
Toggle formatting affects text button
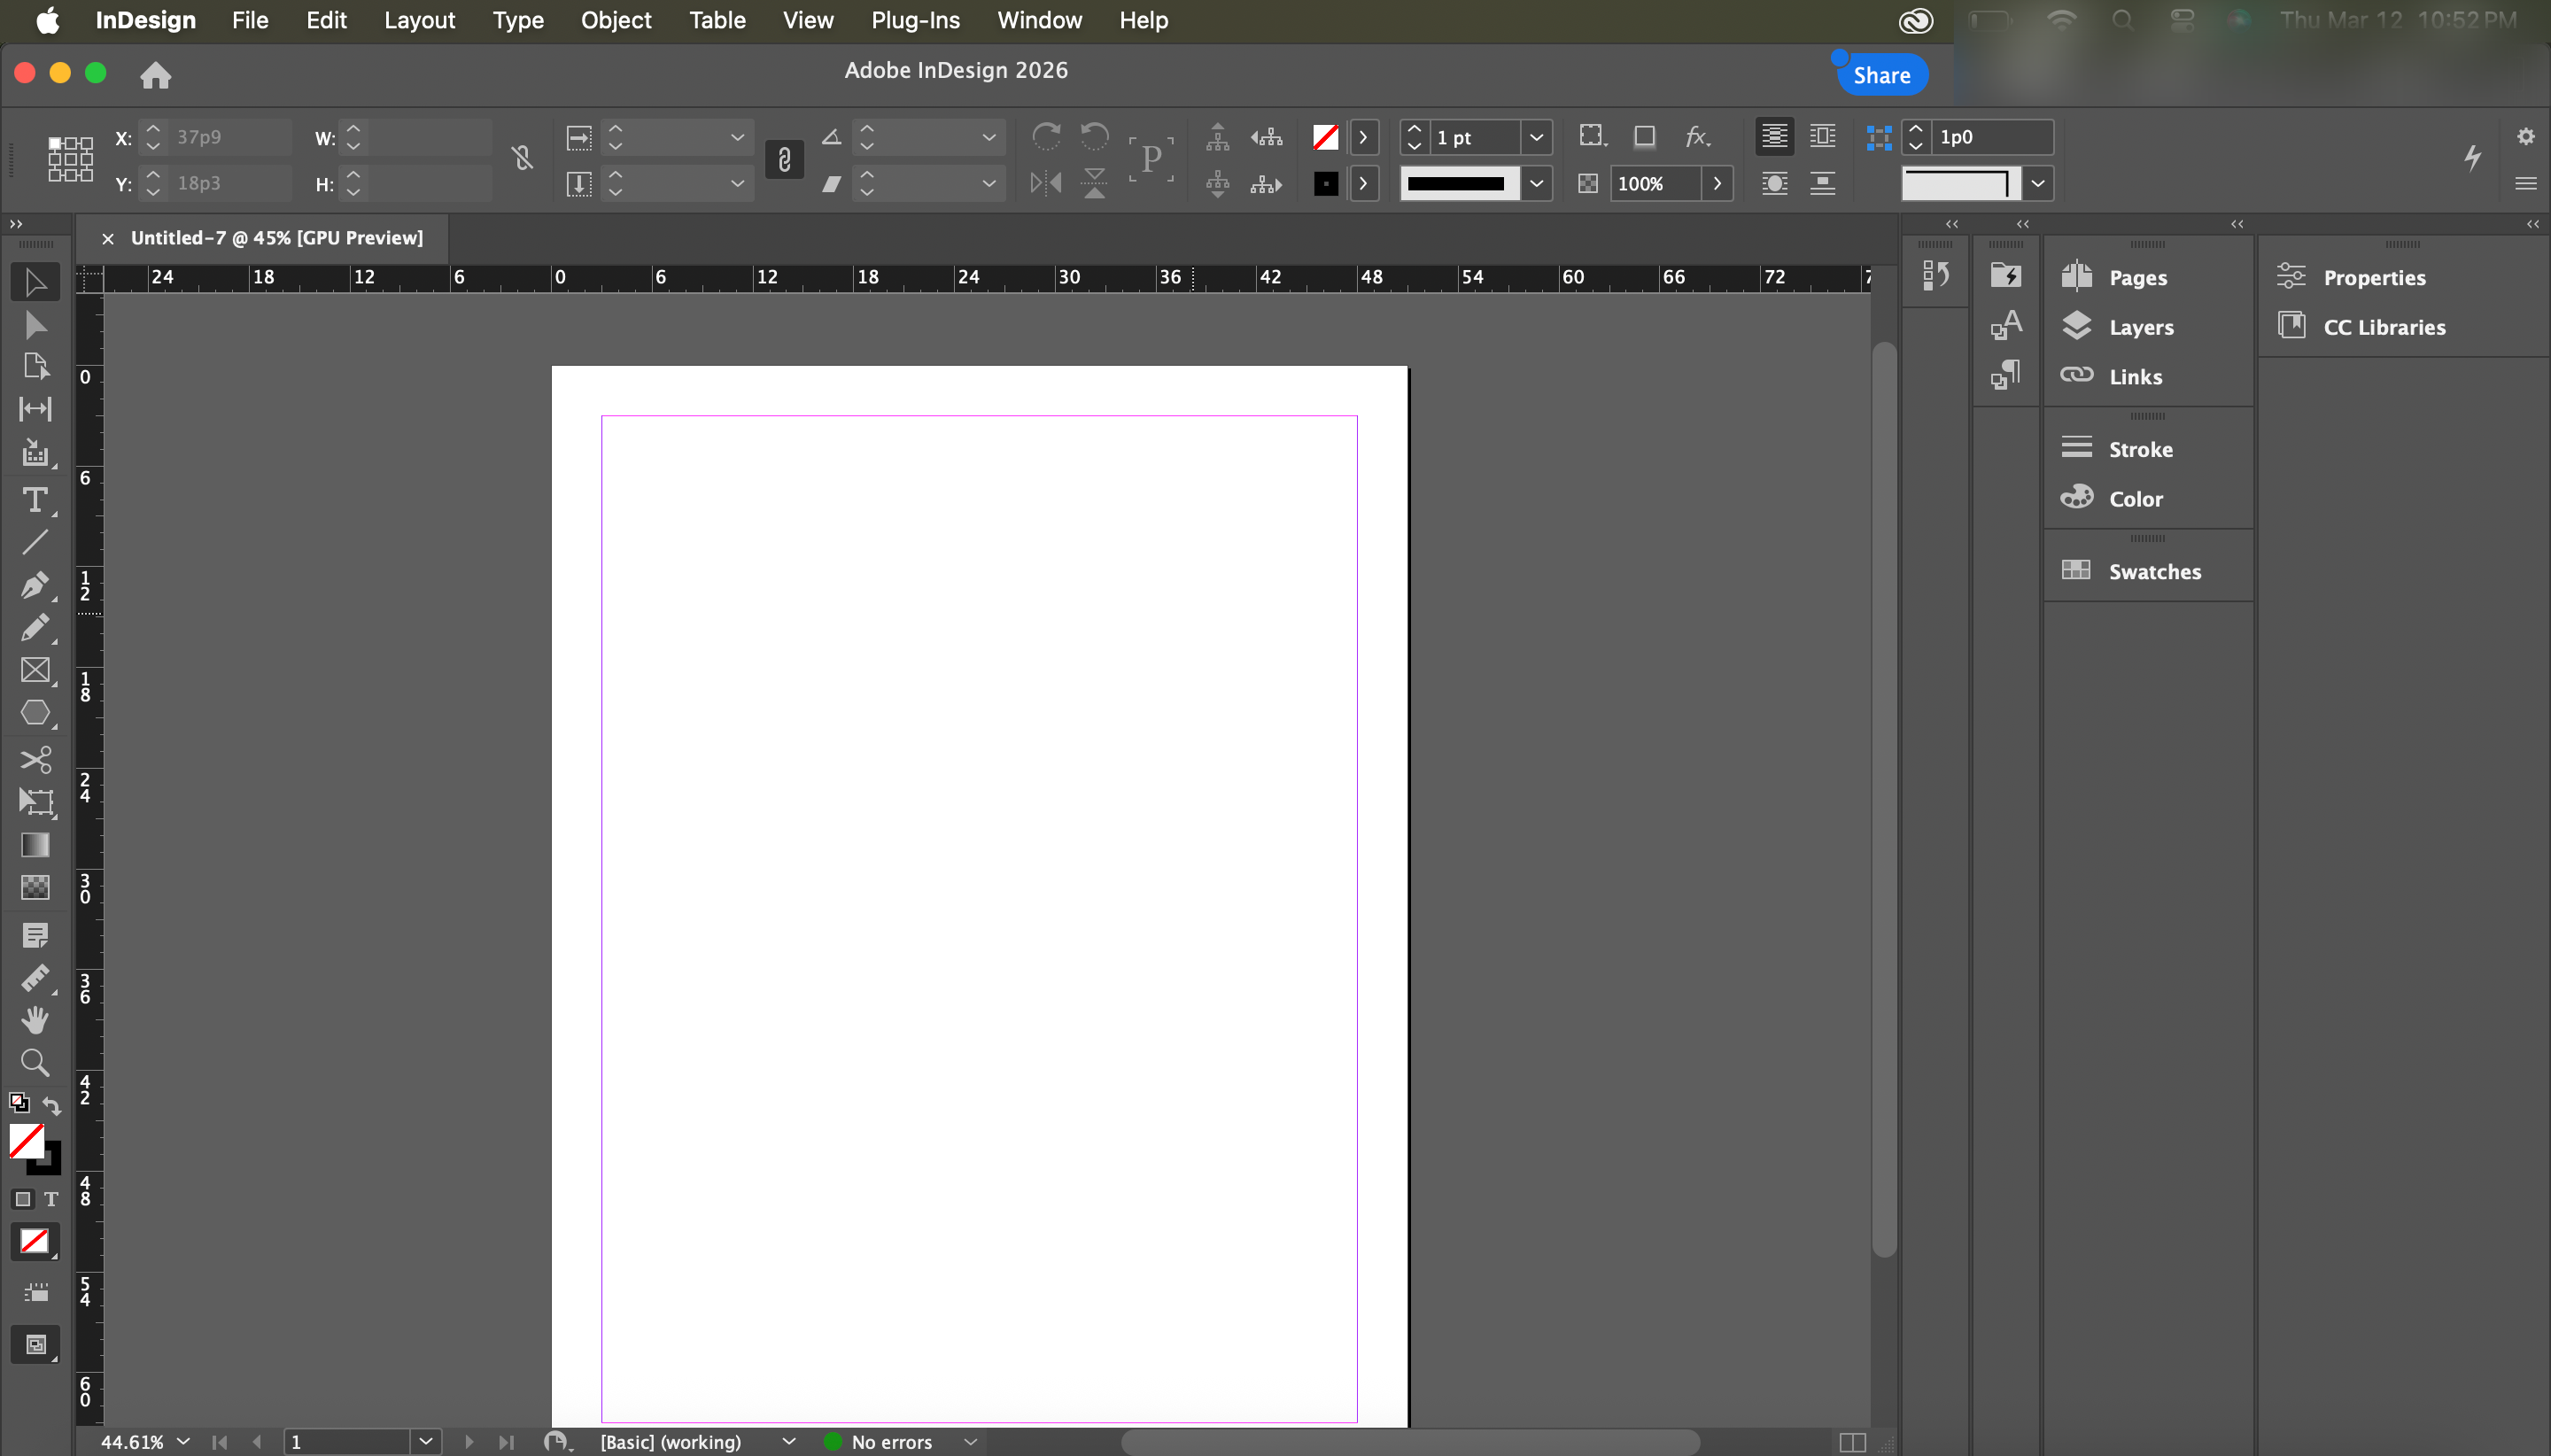point(51,1199)
